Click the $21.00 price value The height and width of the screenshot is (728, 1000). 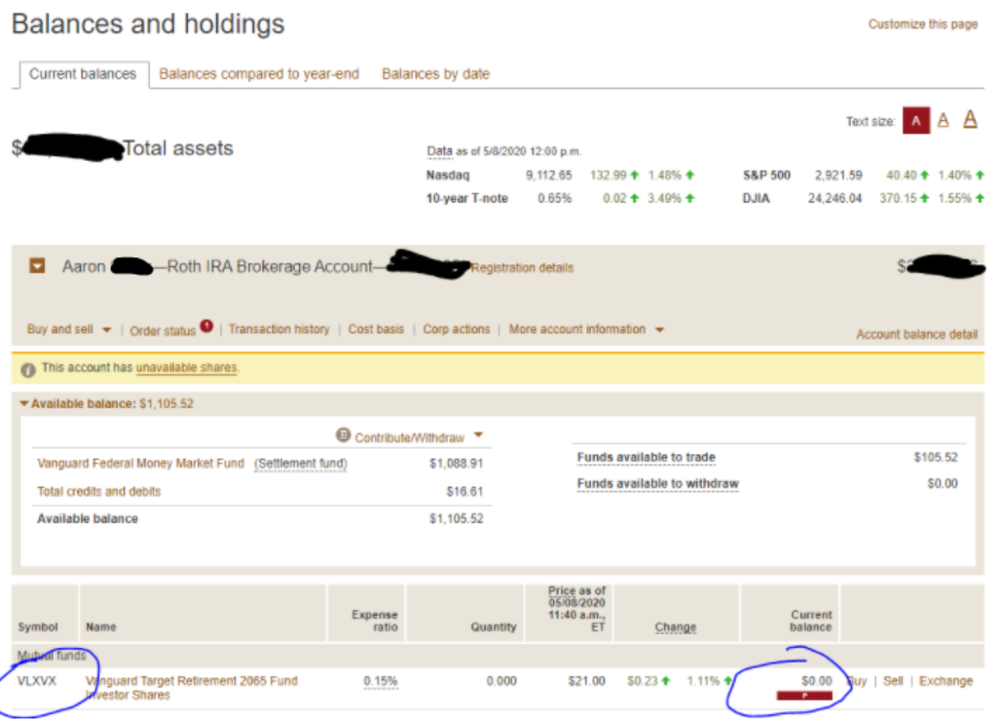click(587, 681)
